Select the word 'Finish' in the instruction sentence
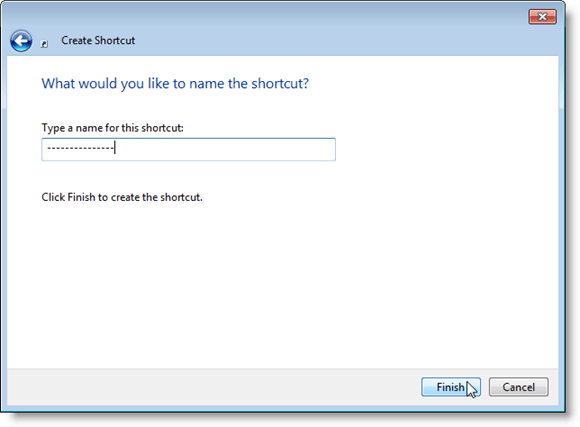580x427 pixels. 81,197
